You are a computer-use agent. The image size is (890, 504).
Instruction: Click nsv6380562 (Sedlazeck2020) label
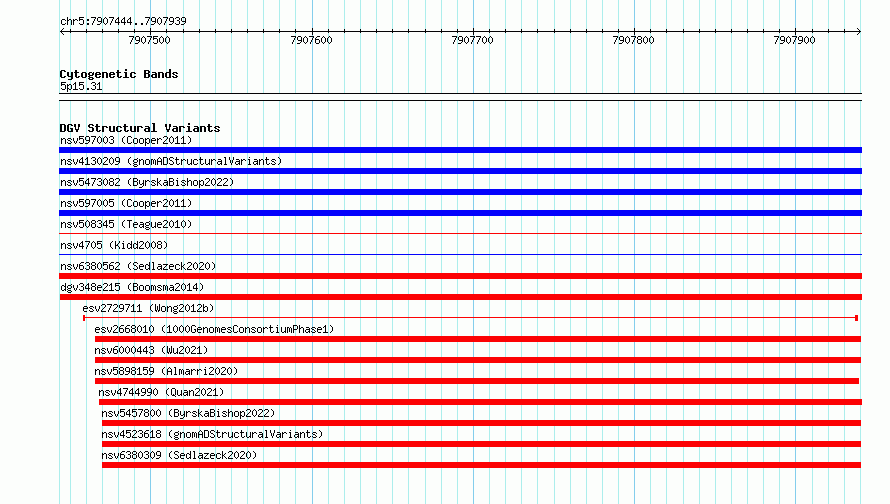138,266
